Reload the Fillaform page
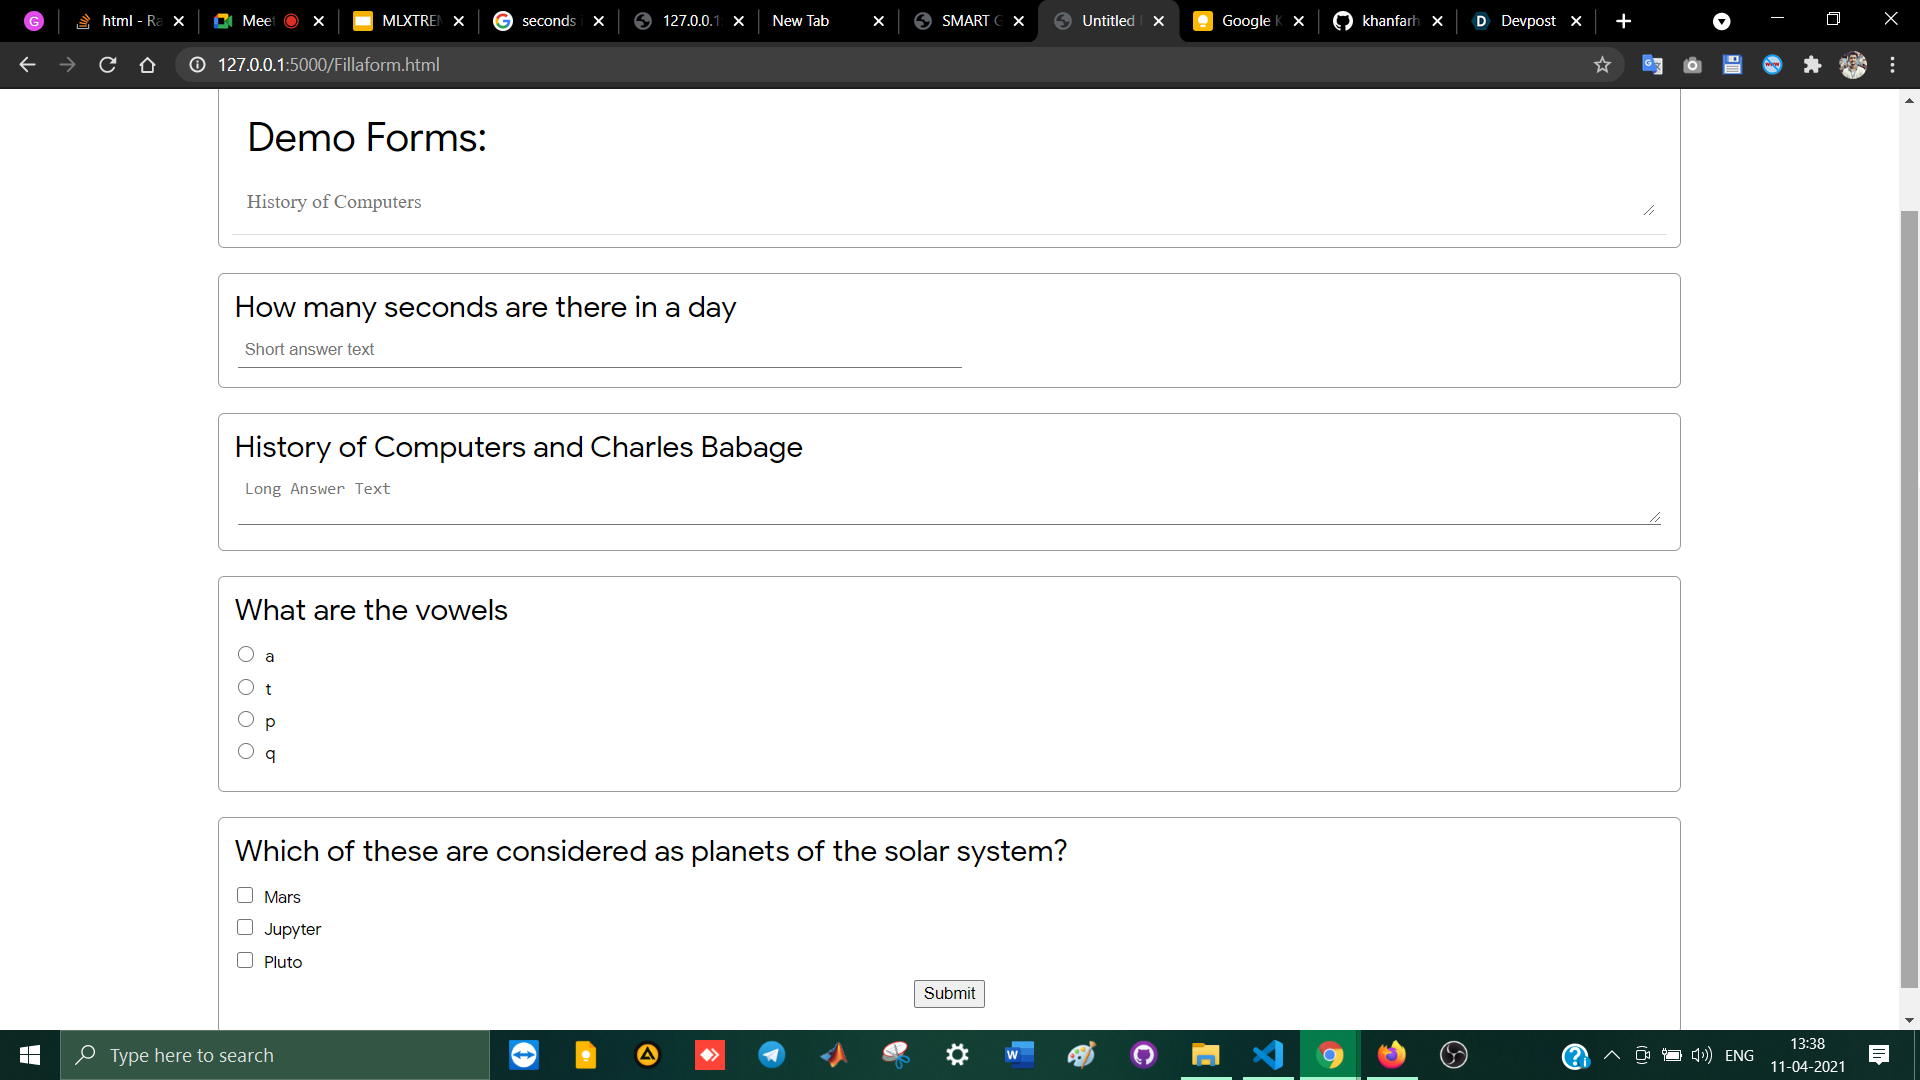Image resolution: width=1920 pixels, height=1080 pixels. click(x=108, y=65)
